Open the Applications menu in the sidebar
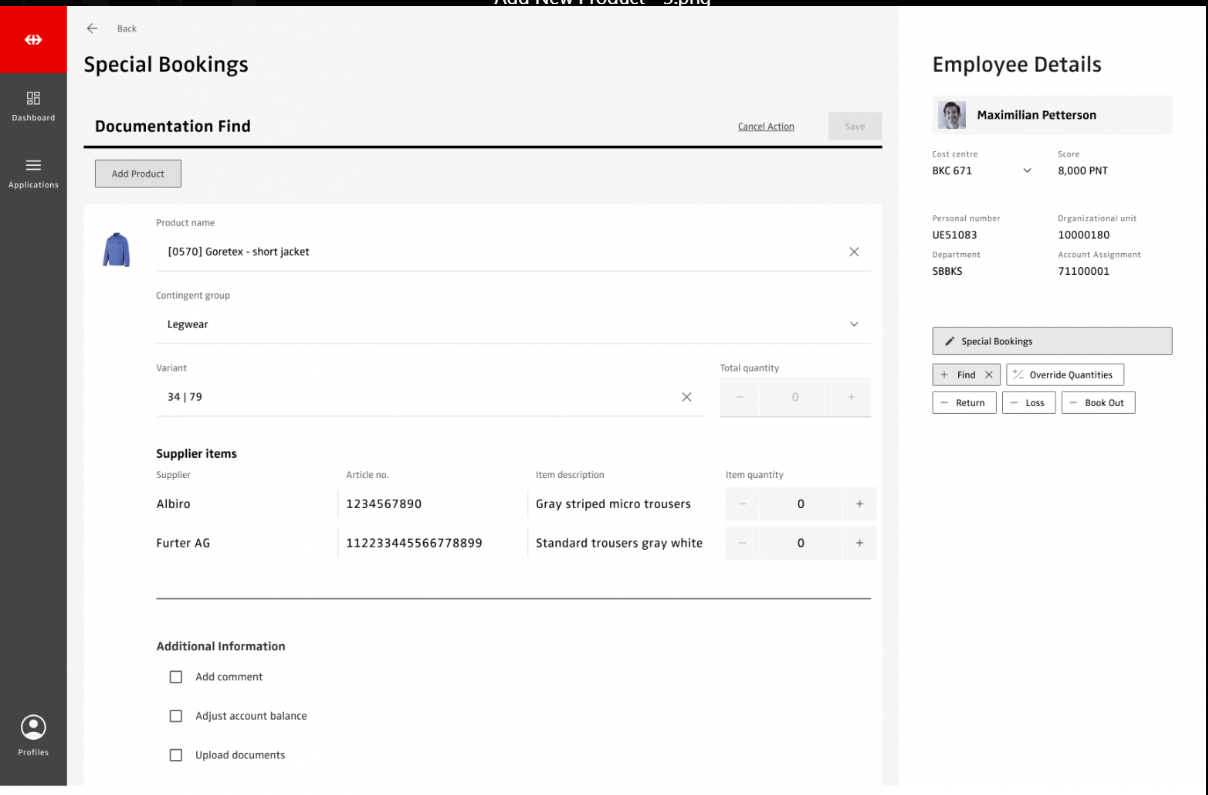 point(33,172)
